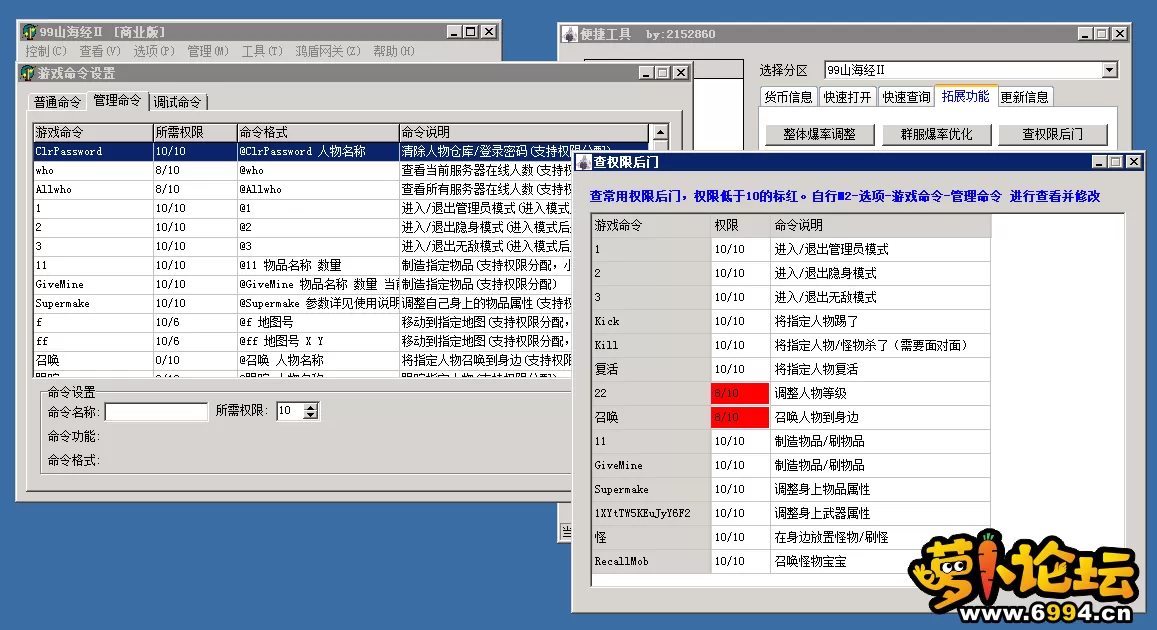Viewport: 1157px width, 630px height.
Task: Open the 管理(M) menu
Action: [x=207, y=51]
